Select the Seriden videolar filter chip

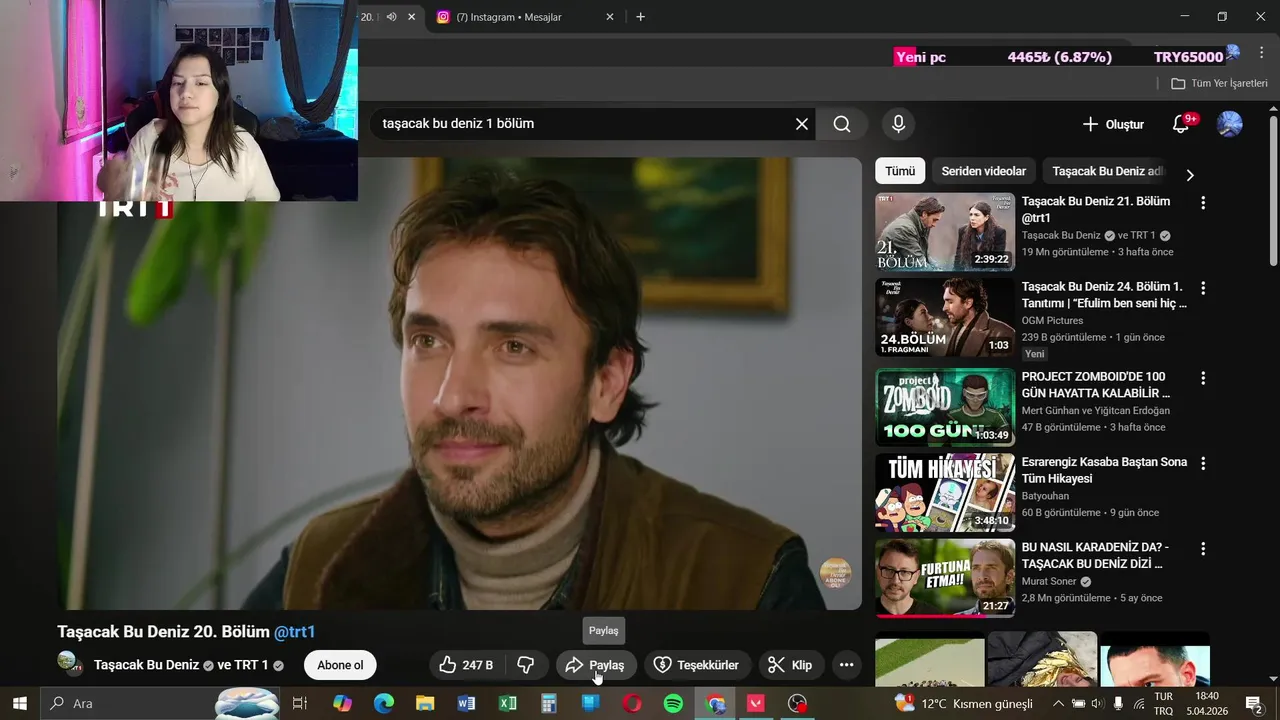[x=983, y=171]
